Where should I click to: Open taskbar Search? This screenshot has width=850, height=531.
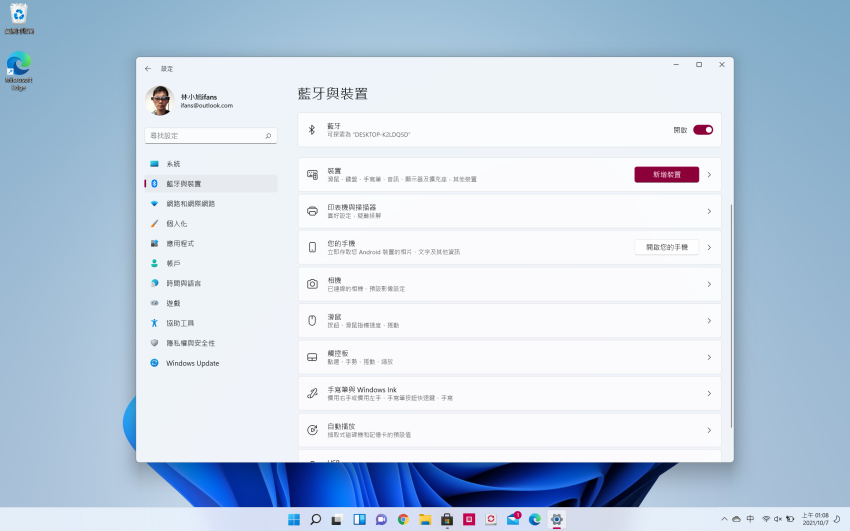point(315,520)
